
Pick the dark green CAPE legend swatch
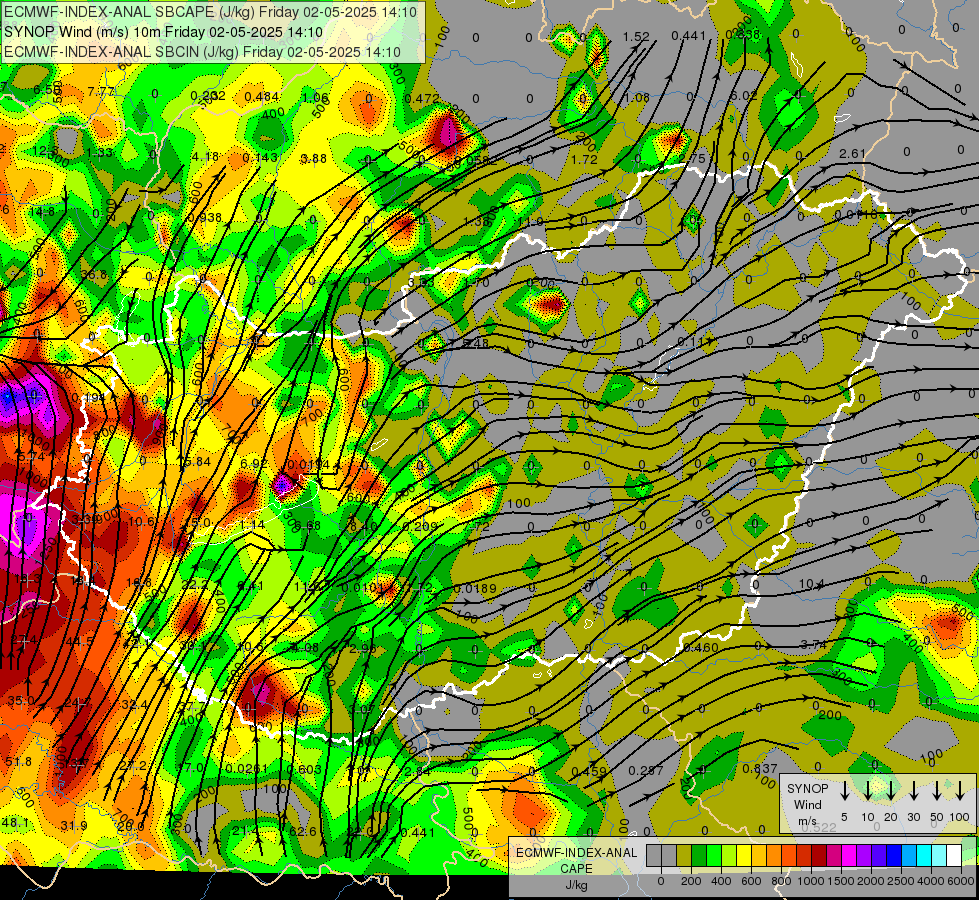click(699, 856)
